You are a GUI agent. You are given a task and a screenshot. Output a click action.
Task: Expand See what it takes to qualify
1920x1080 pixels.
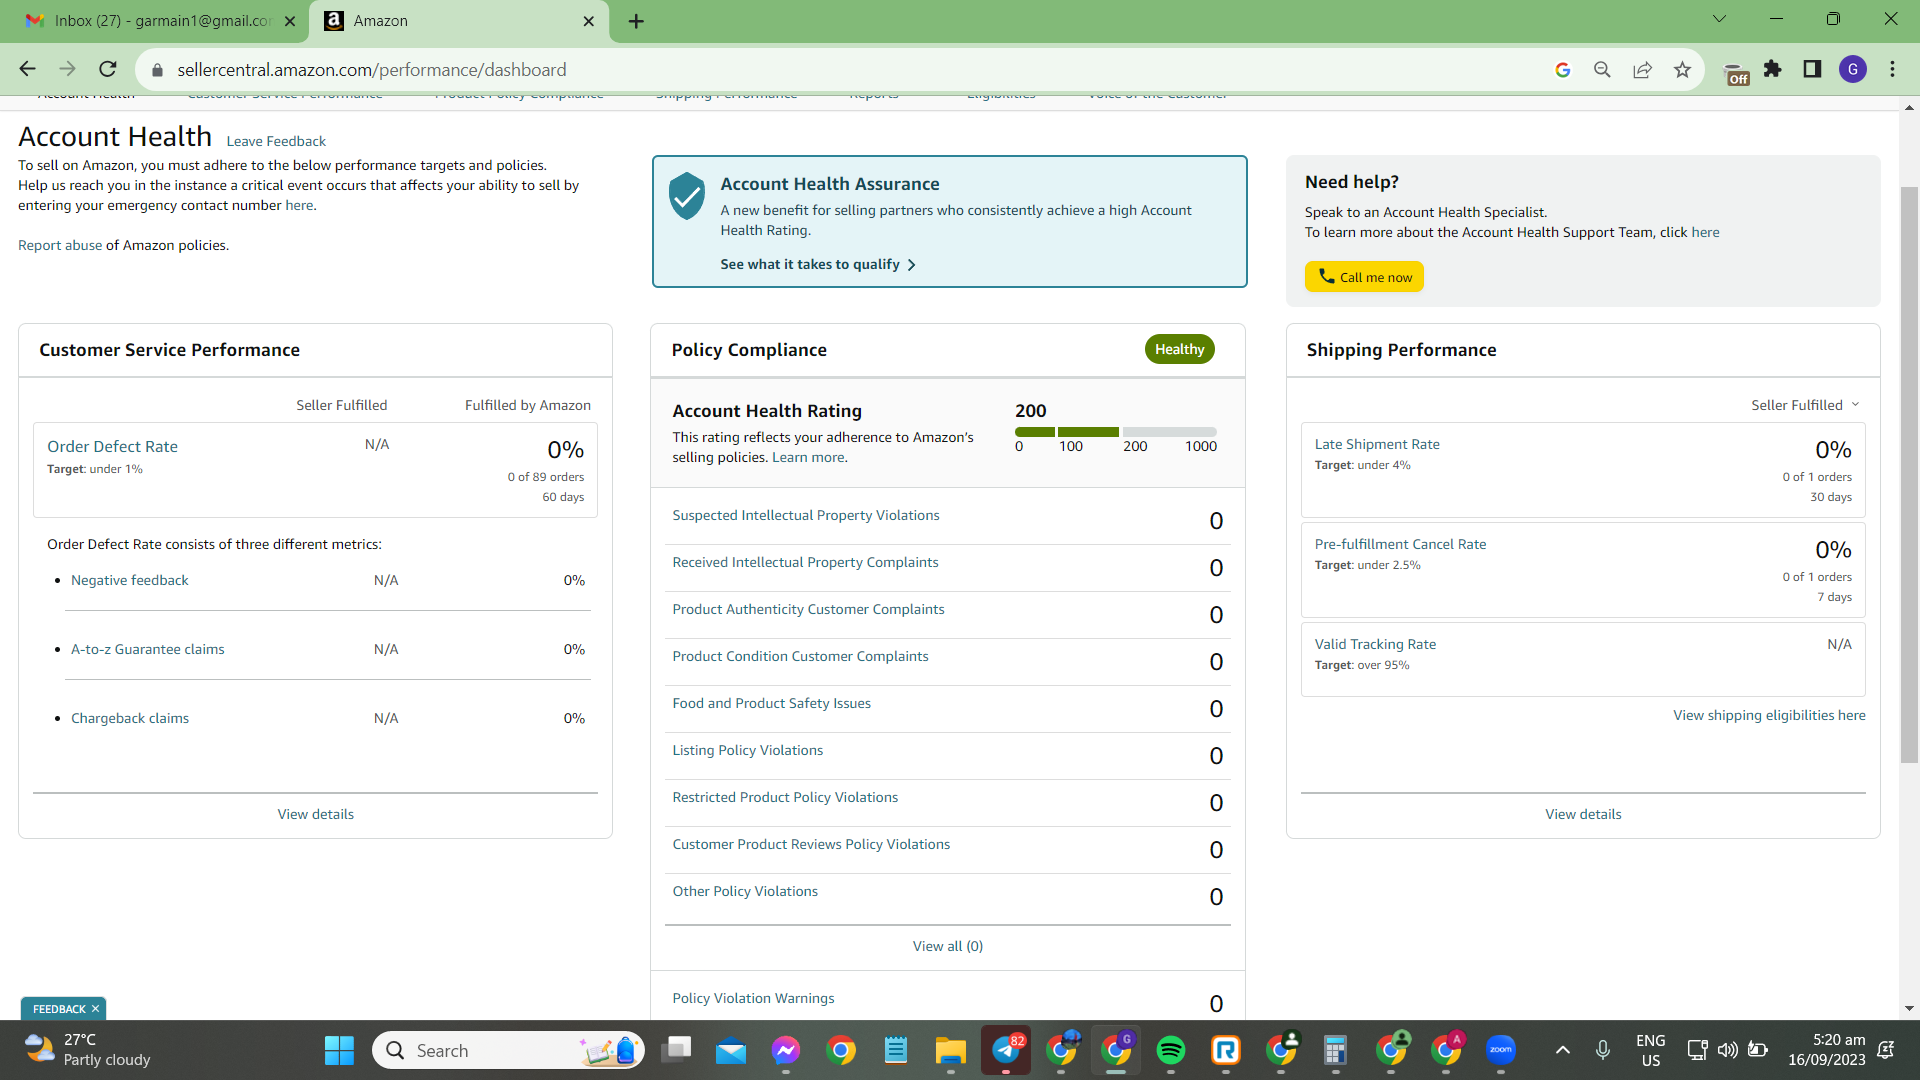click(x=818, y=264)
